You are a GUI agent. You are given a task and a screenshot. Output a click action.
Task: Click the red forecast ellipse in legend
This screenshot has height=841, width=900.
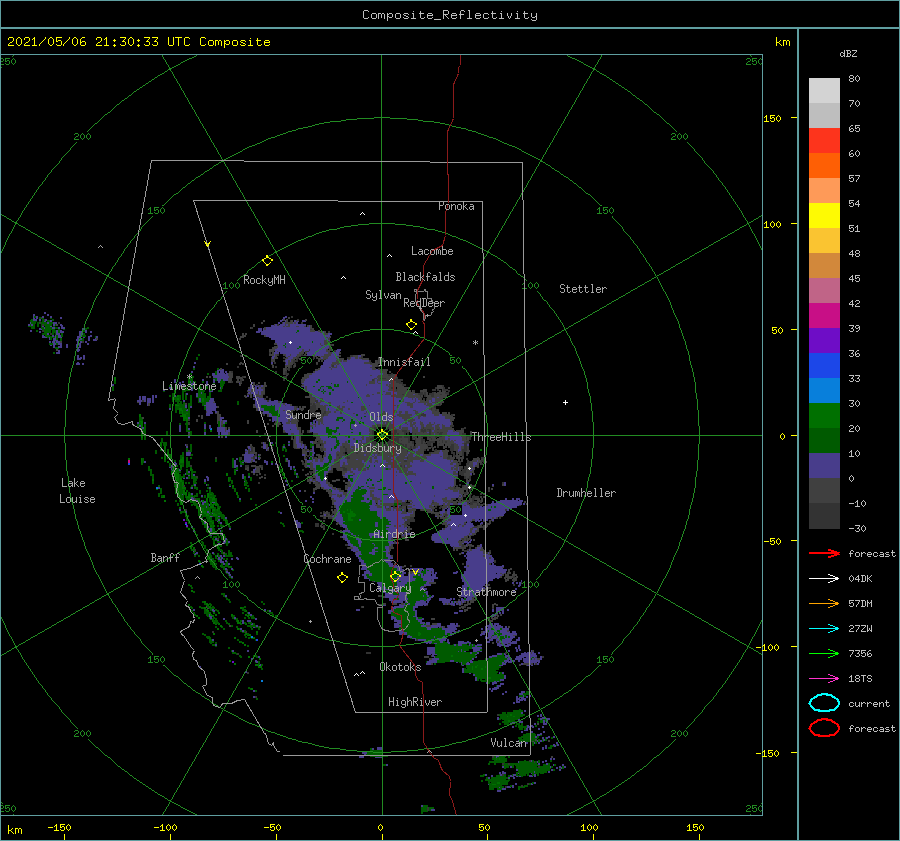(x=824, y=728)
